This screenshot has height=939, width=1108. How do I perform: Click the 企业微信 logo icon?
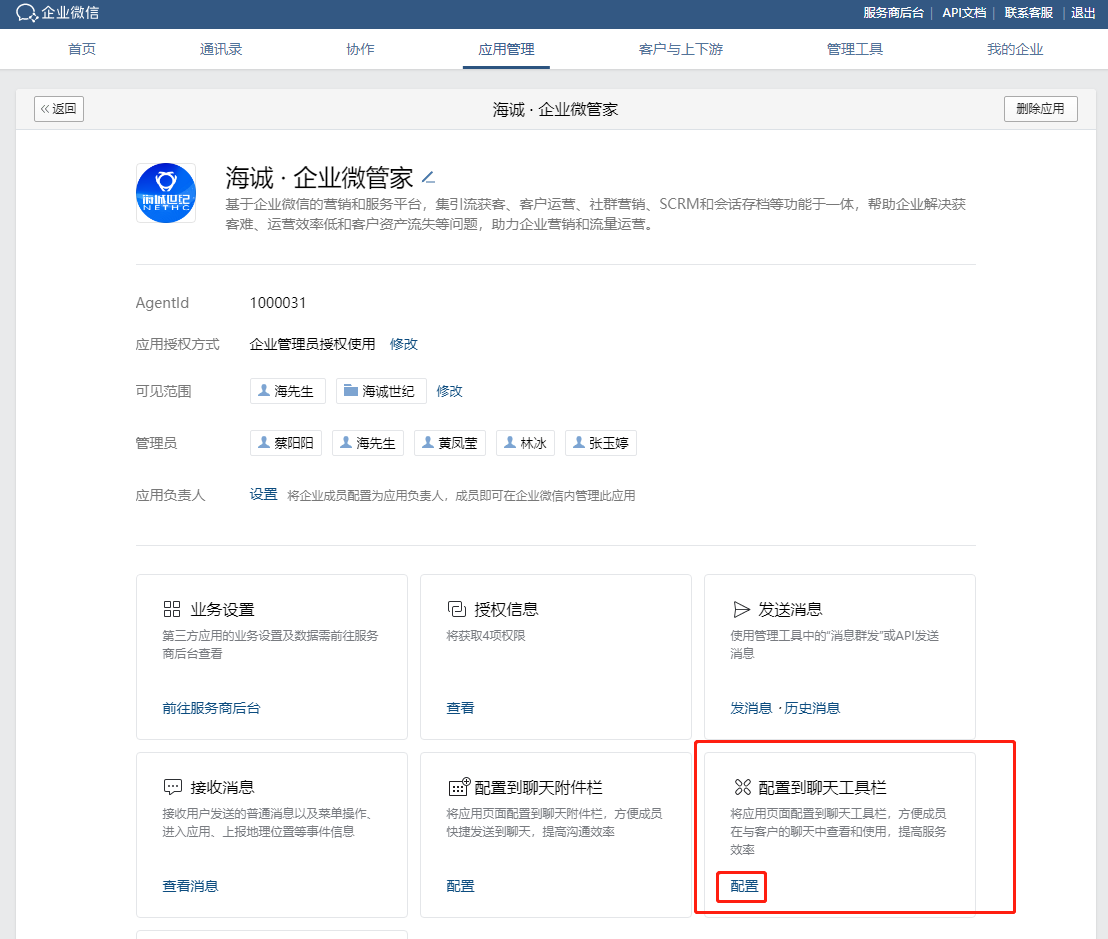pos(26,13)
